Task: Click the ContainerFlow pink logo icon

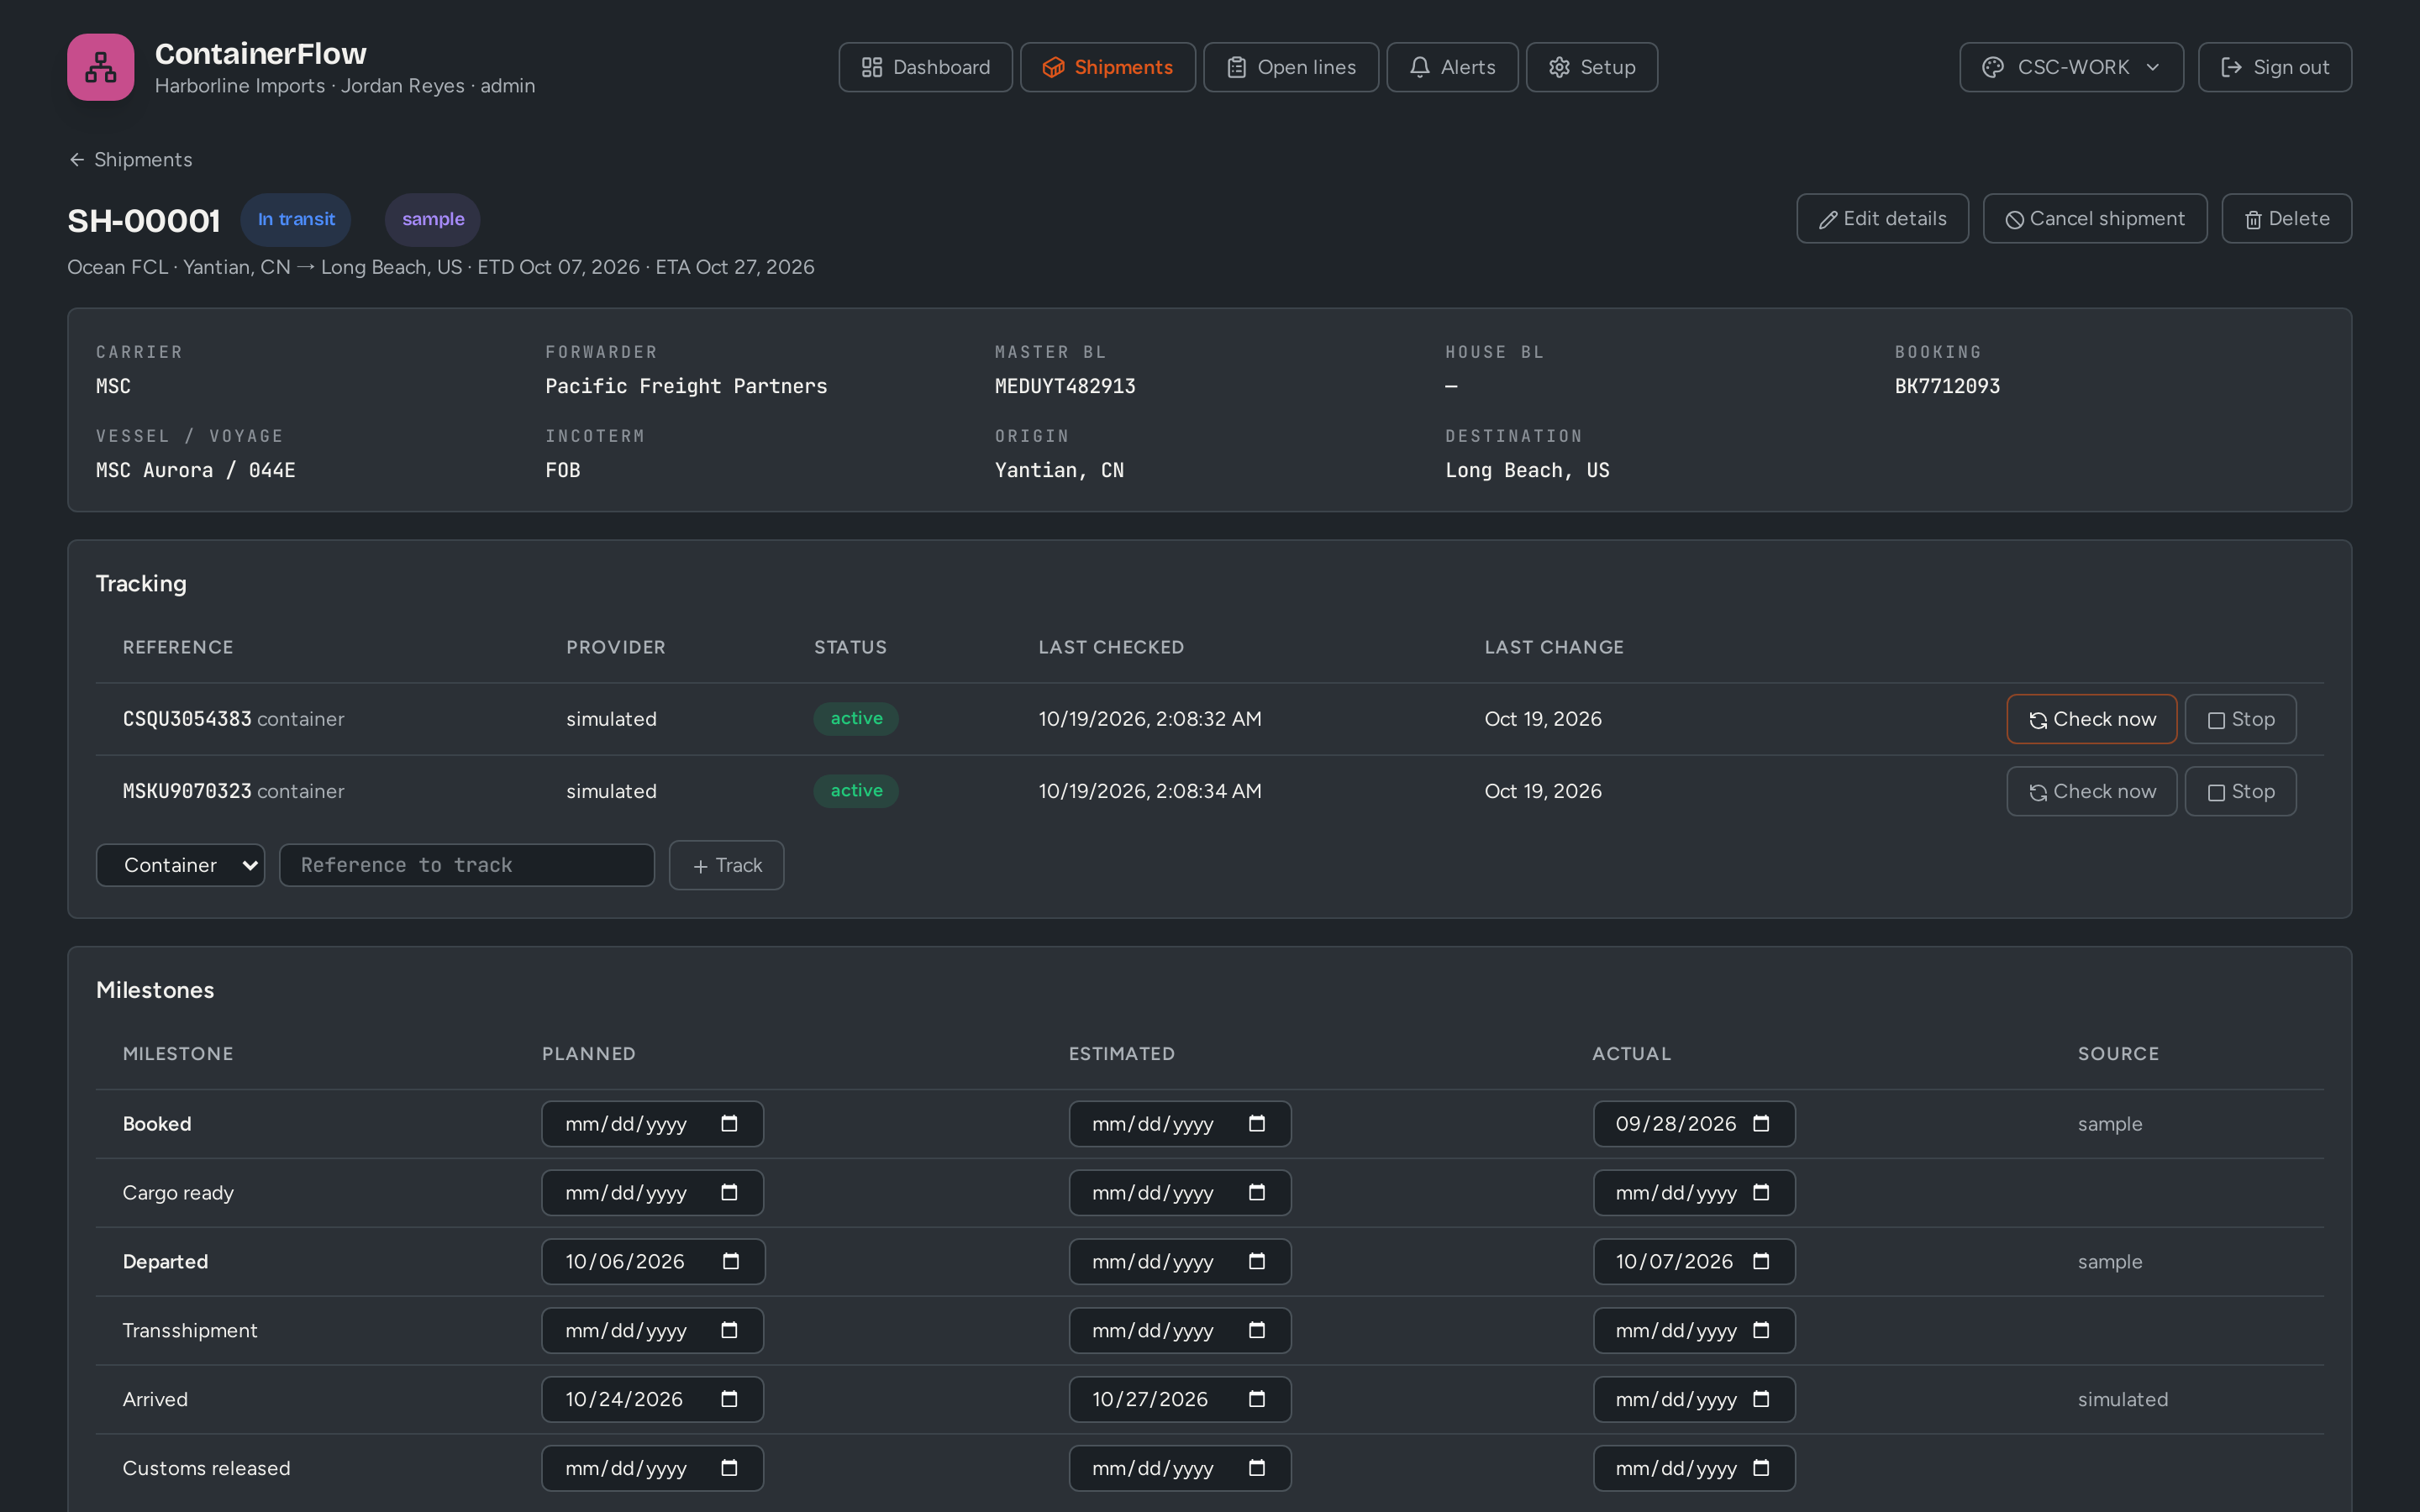Action: coord(100,67)
